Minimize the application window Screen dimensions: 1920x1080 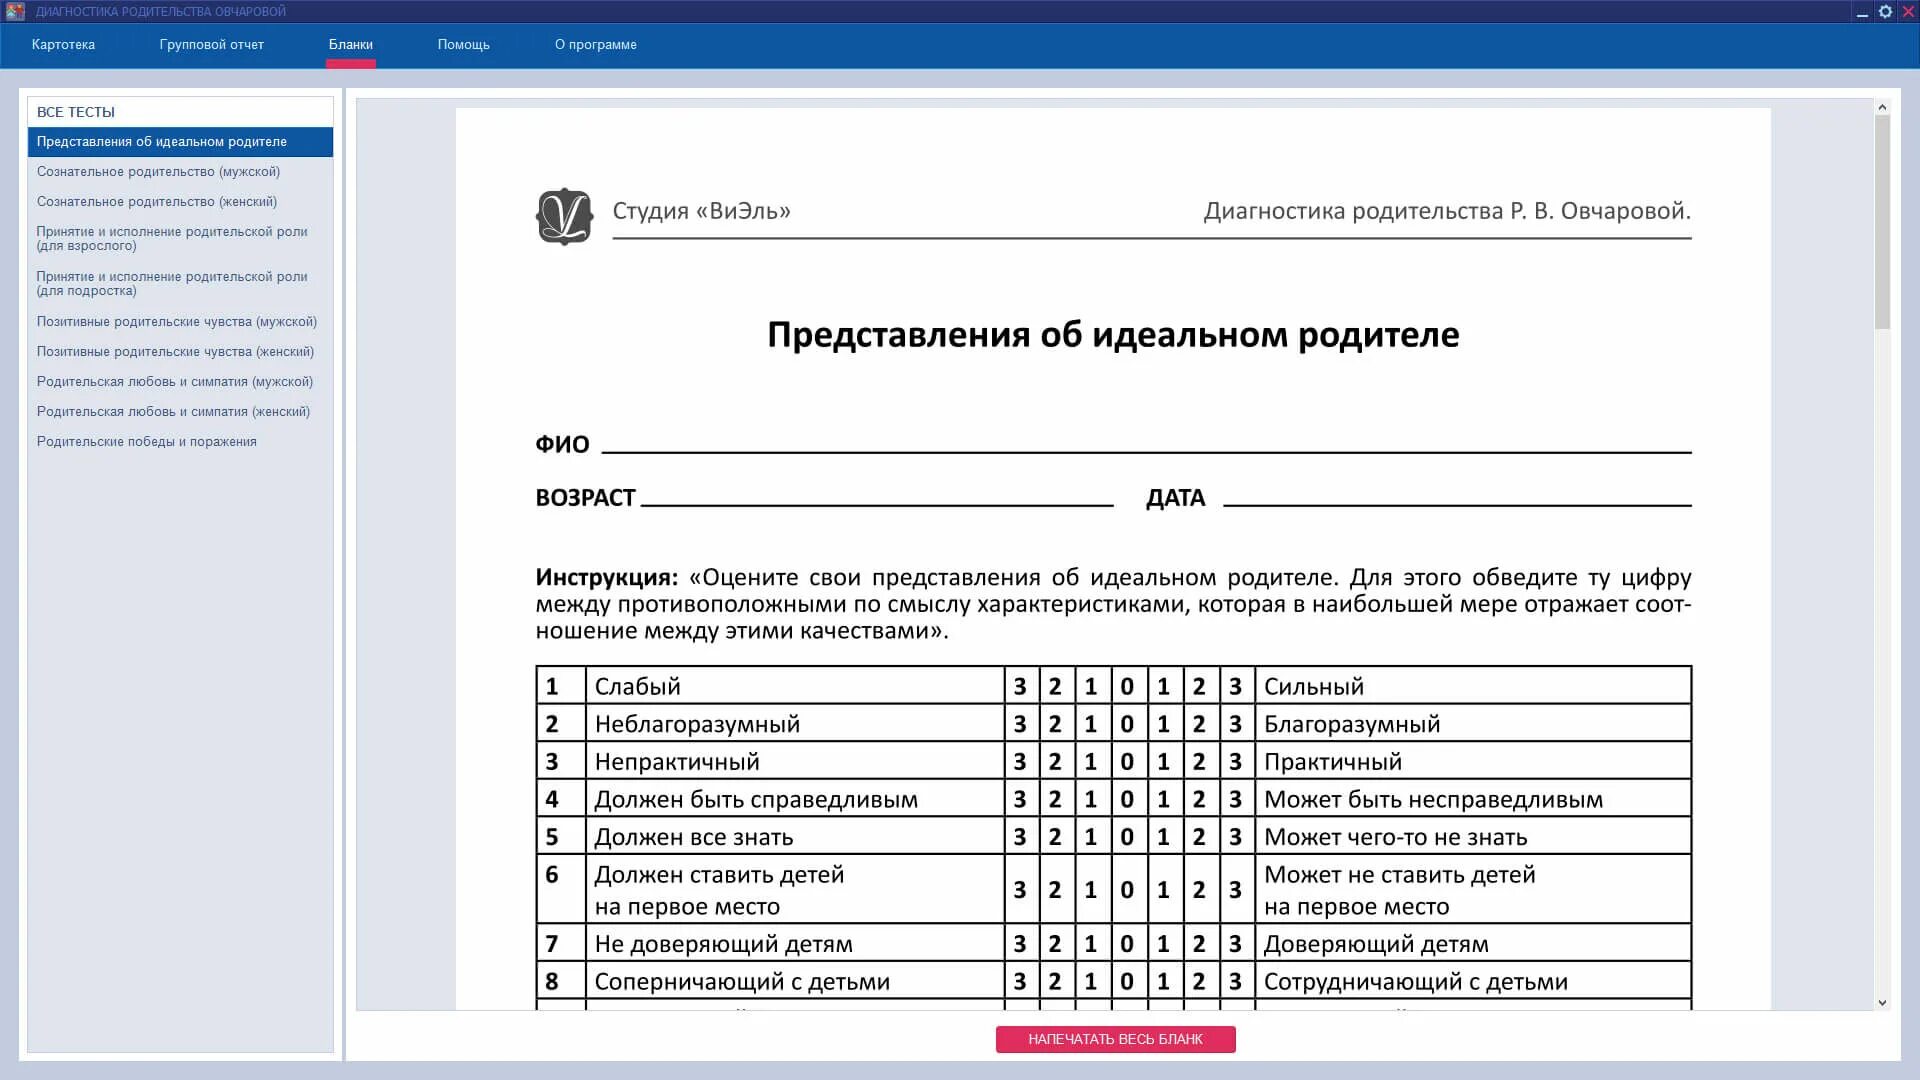(x=1862, y=12)
